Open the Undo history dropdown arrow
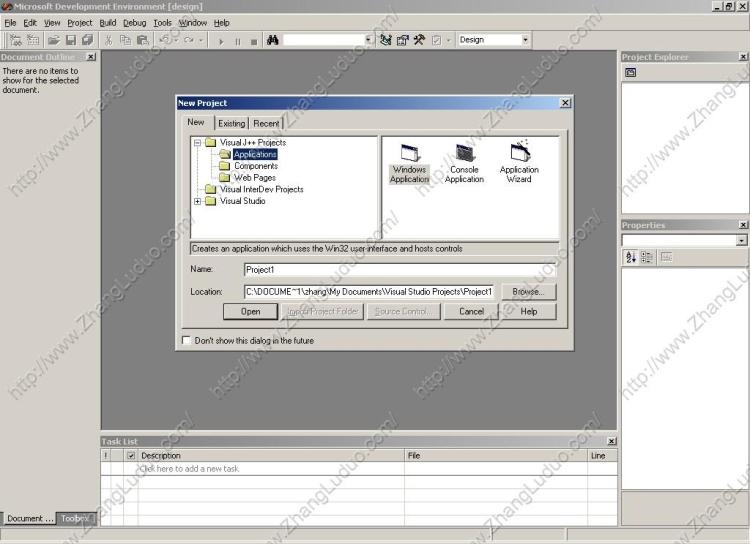This screenshot has width=750, height=544. click(176, 40)
